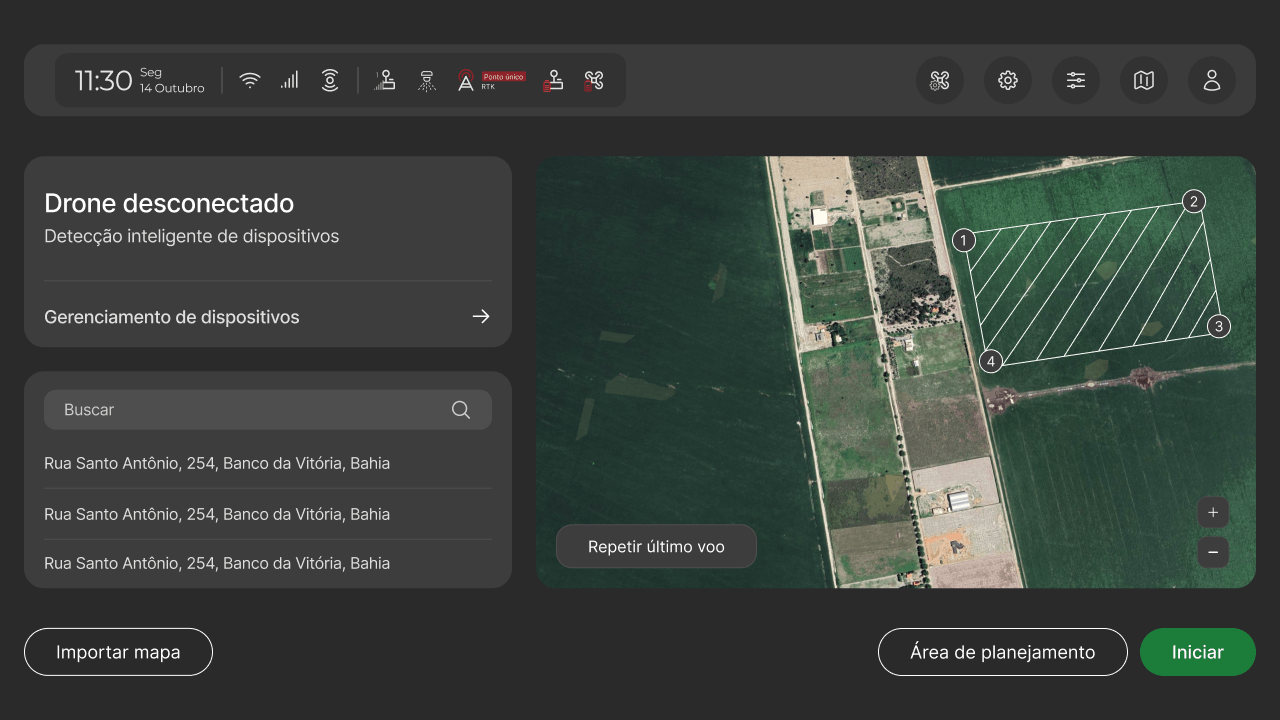Select waypoint 1 on the field
Screen dimensions: 1280x720
(963, 240)
